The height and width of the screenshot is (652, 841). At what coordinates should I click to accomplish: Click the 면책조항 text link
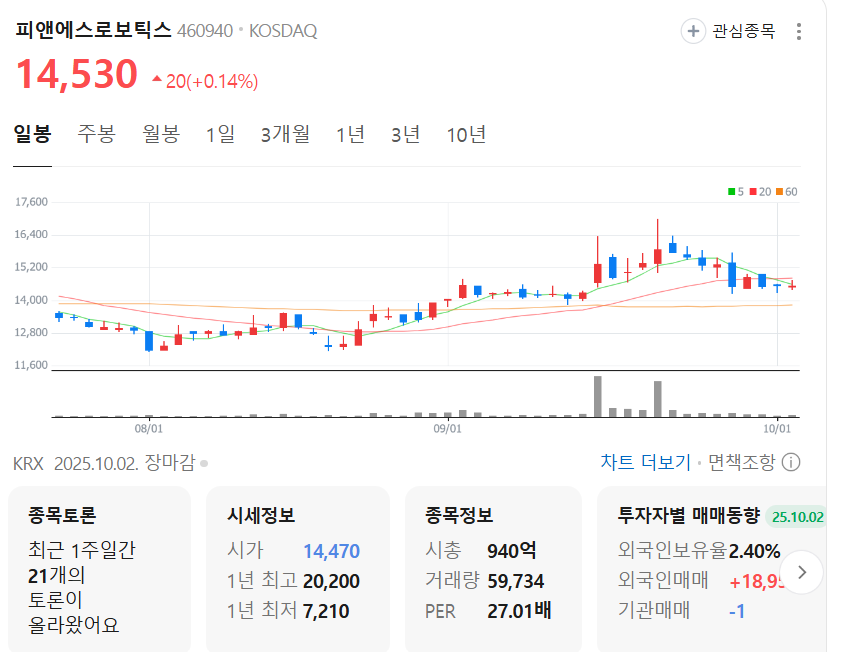coord(741,462)
